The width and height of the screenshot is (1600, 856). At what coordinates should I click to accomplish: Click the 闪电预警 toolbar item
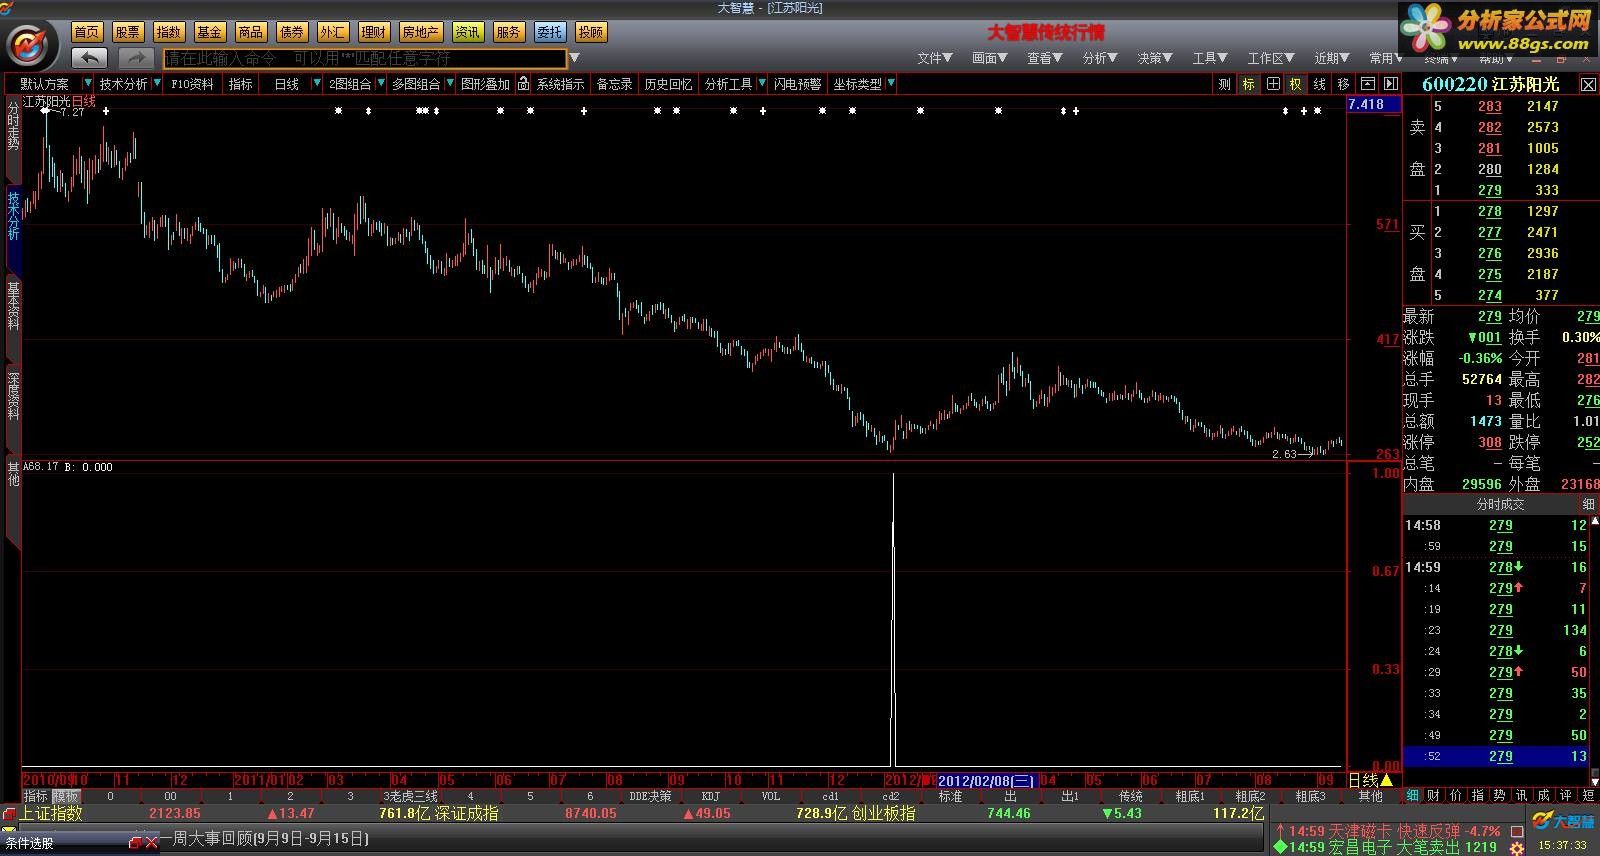[x=797, y=84]
